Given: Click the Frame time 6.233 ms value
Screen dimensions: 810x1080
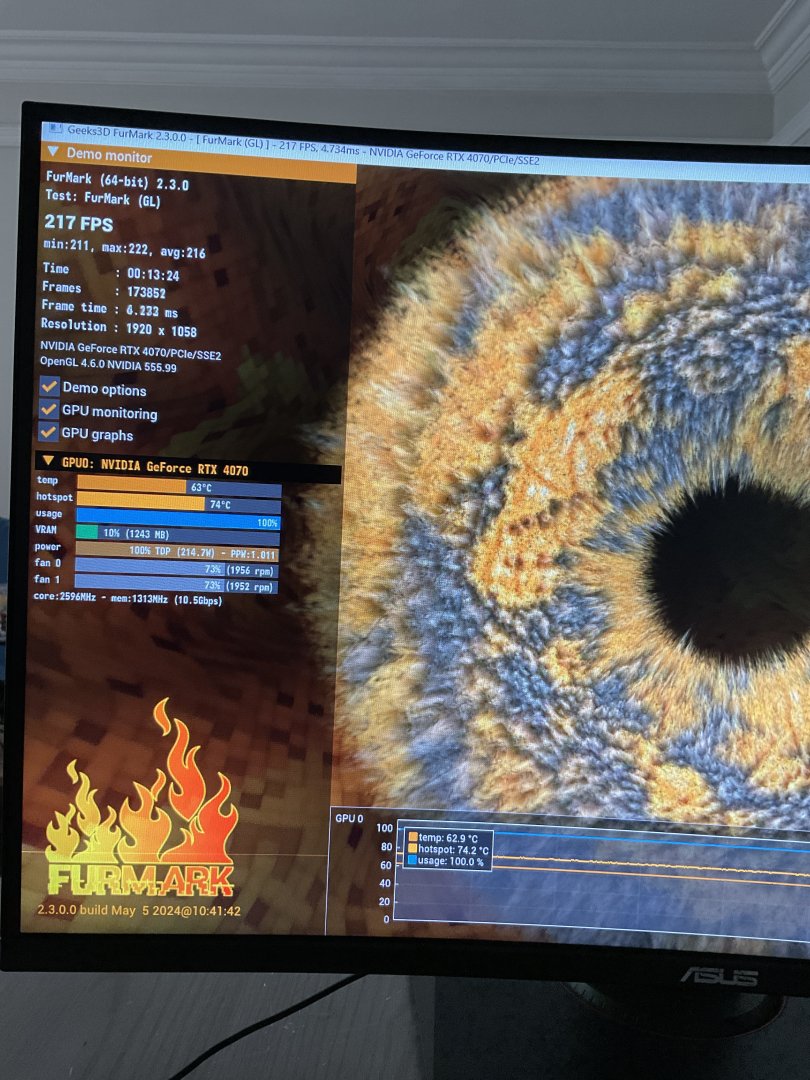Looking at the screenshot, I should click(152, 311).
